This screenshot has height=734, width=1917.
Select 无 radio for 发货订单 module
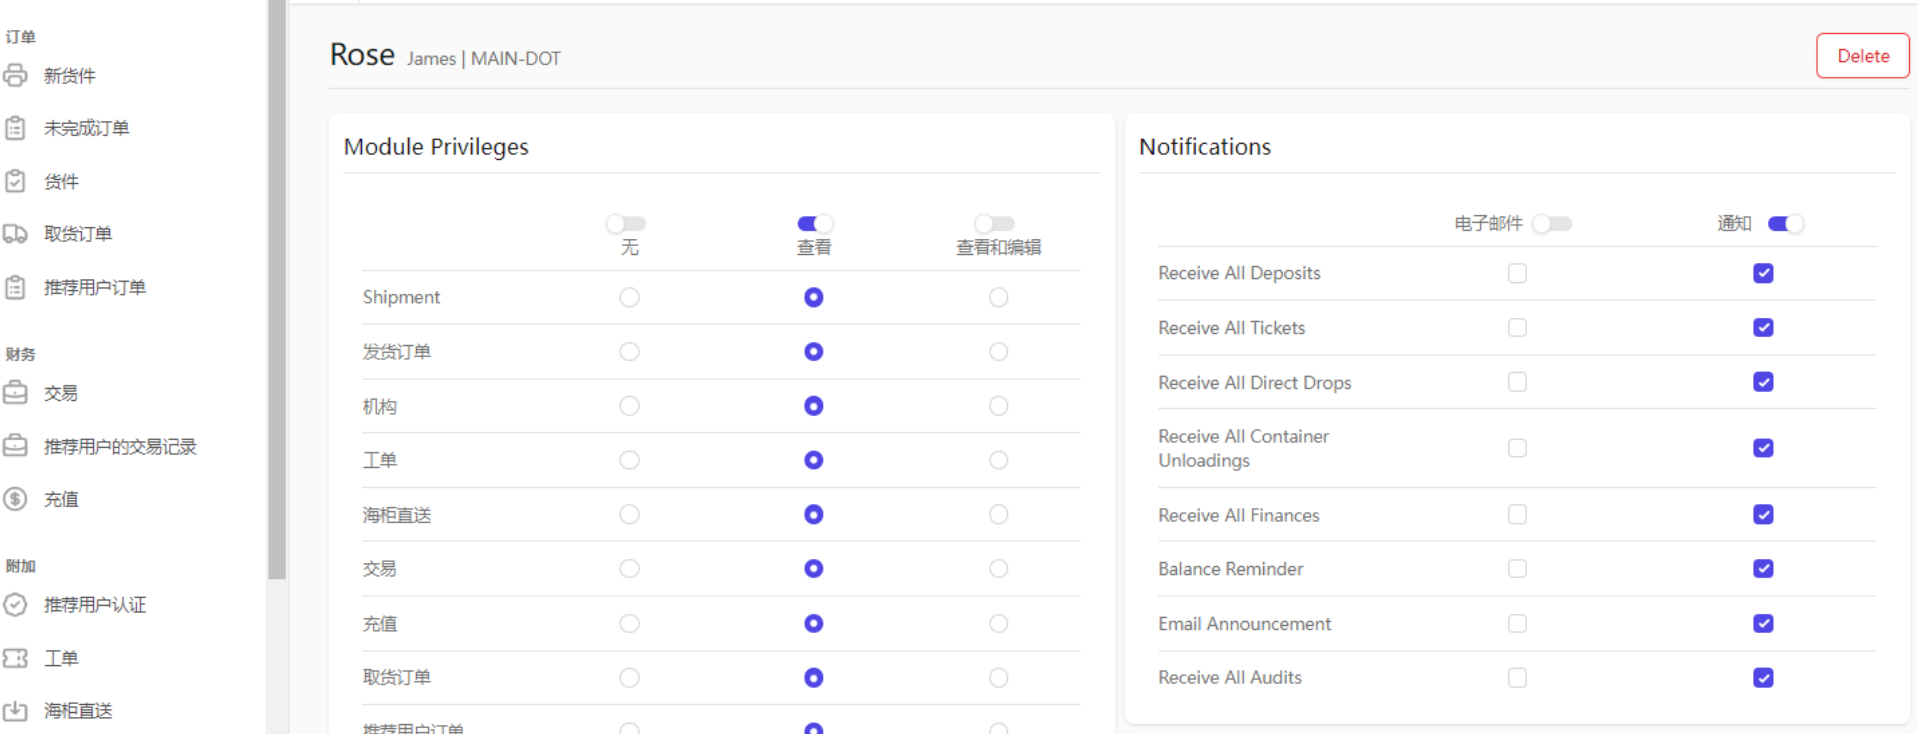point(629,352)
